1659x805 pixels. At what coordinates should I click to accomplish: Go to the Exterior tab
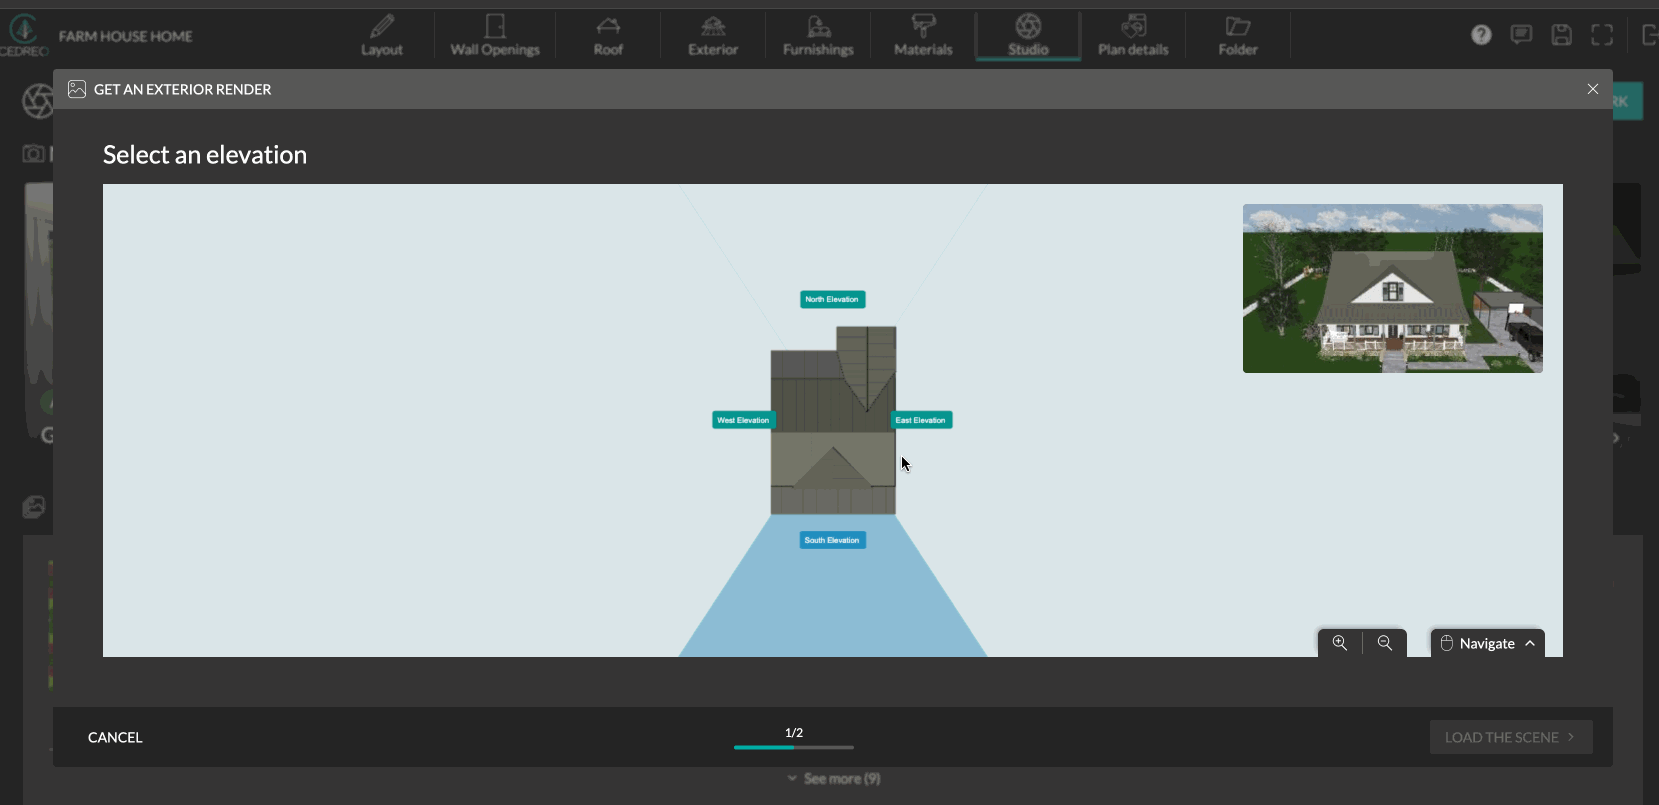pos(713,36)
